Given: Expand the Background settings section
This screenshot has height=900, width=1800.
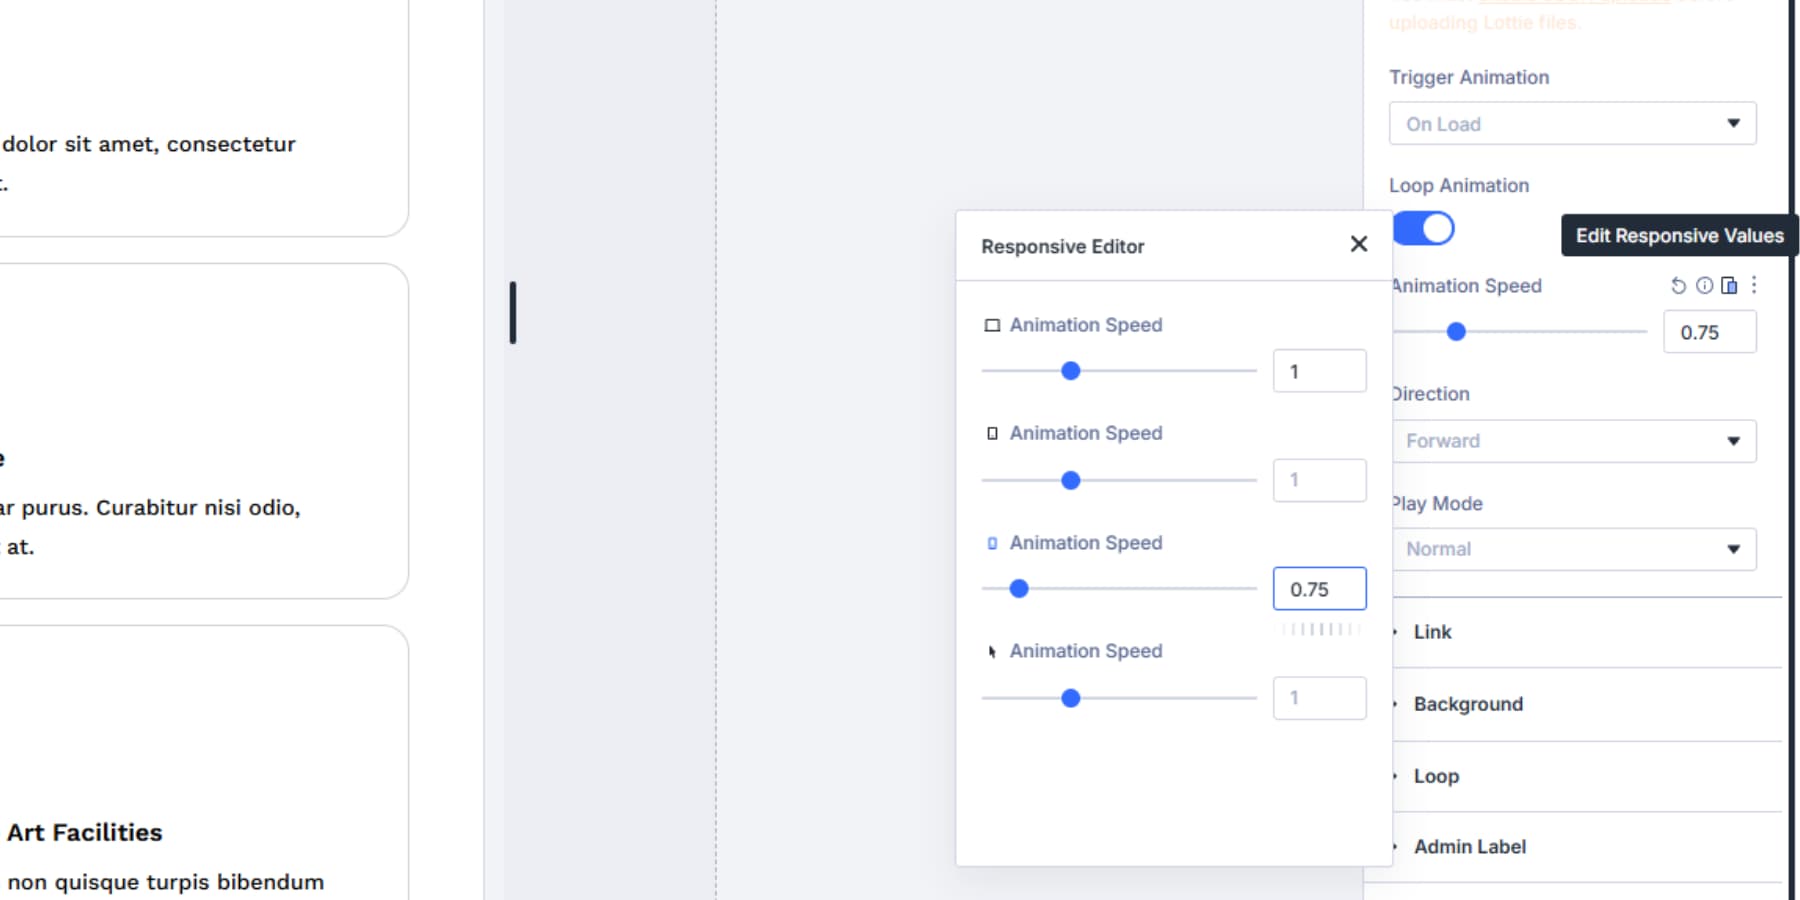Looking at the screenshot, I should point(1467,703).
